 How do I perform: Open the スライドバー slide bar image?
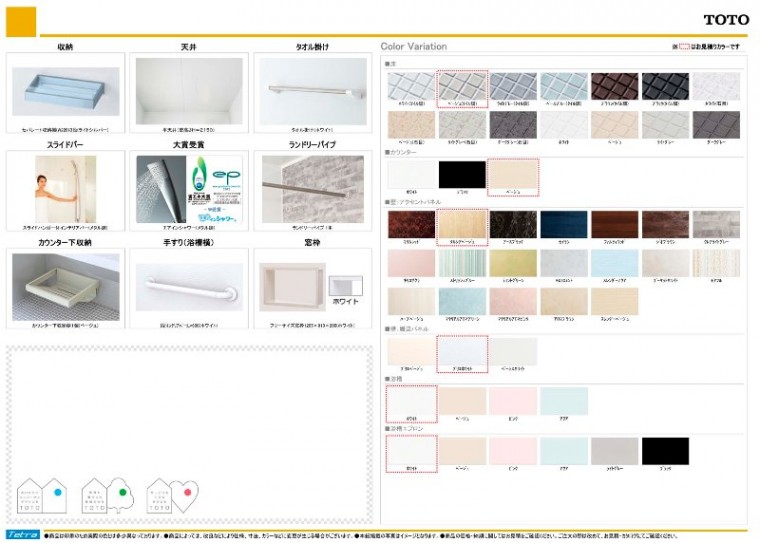pyautogui.click(x=65, y=189)
